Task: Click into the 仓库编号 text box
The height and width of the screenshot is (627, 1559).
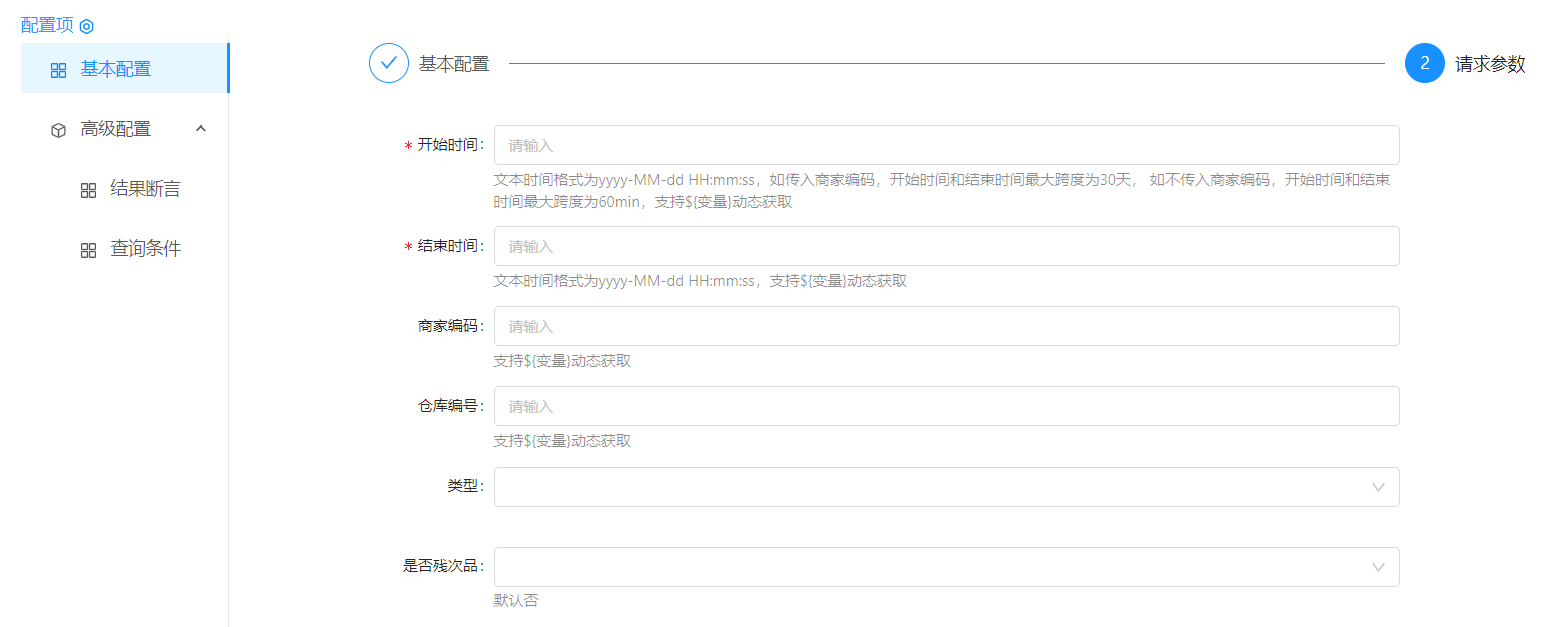Action: 946,406
